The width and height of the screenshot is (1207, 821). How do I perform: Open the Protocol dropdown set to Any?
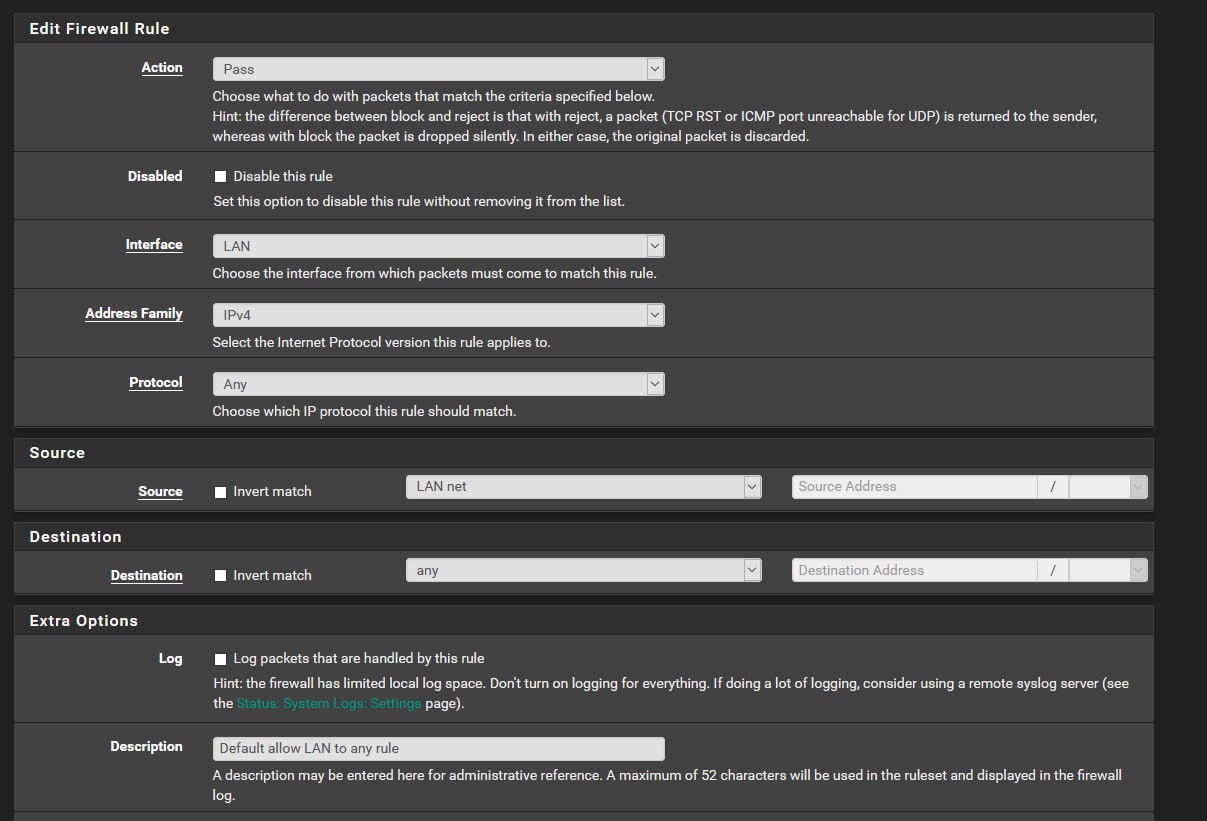tap(438, 384)
